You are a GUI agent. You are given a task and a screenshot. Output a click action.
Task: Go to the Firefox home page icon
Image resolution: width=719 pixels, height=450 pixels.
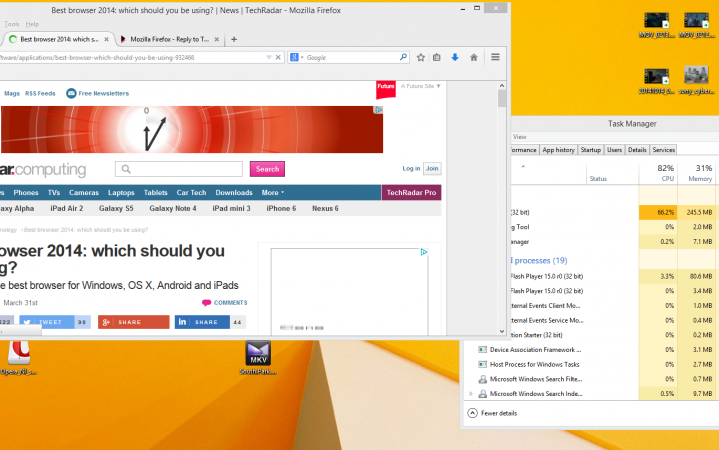474,57
